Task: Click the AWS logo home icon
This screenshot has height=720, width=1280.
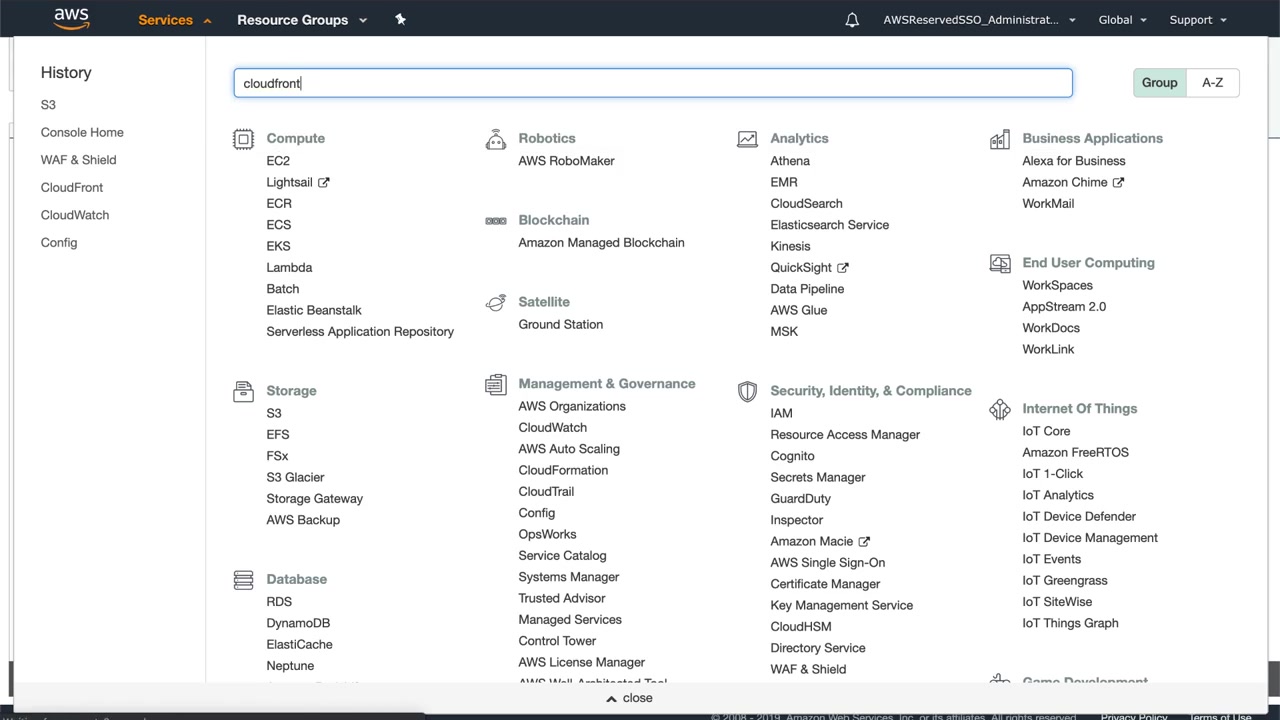Action: point(71,19)
